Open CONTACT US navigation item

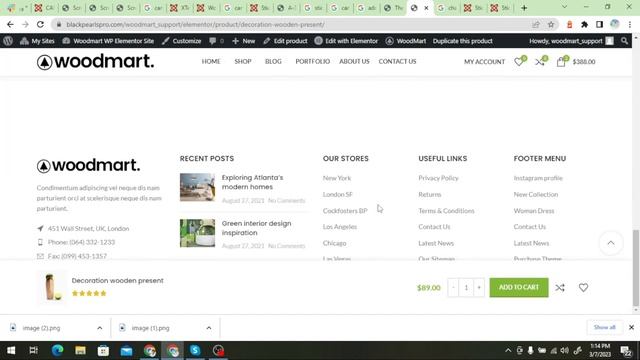click(x=397, y=61)
